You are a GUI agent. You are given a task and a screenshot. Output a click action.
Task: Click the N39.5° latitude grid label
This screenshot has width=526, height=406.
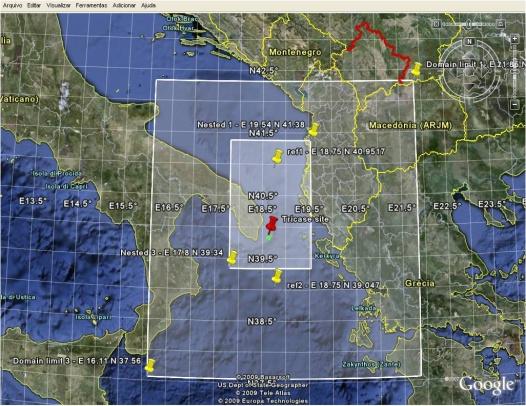263,259
